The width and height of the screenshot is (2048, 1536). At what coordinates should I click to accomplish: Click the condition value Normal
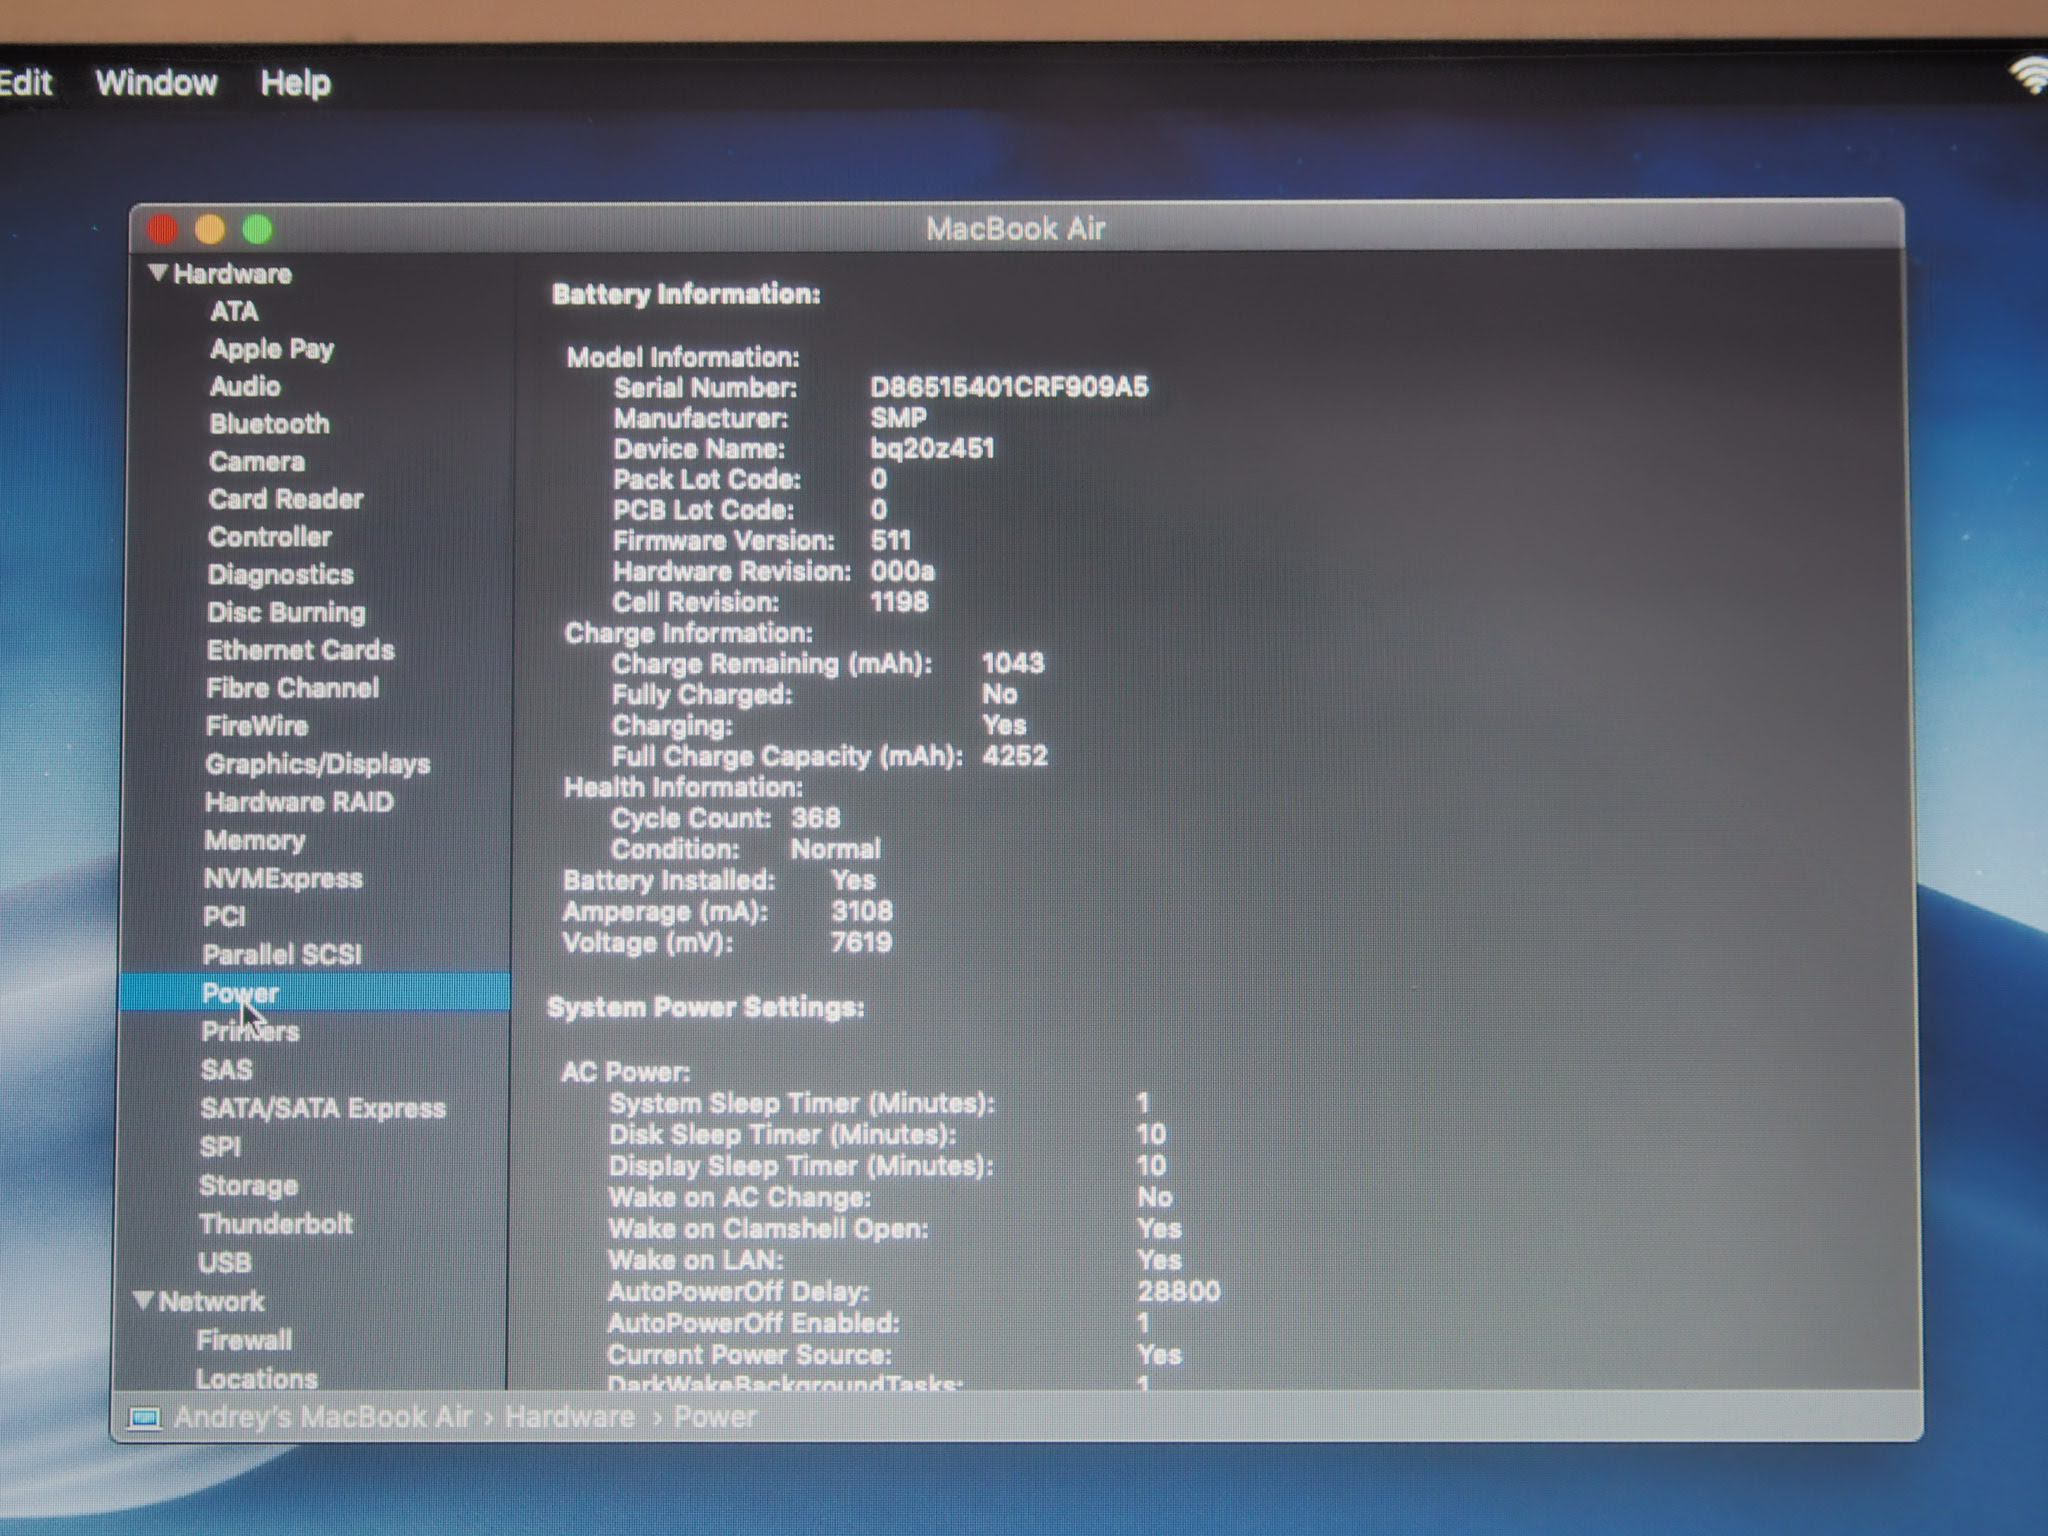835,849
